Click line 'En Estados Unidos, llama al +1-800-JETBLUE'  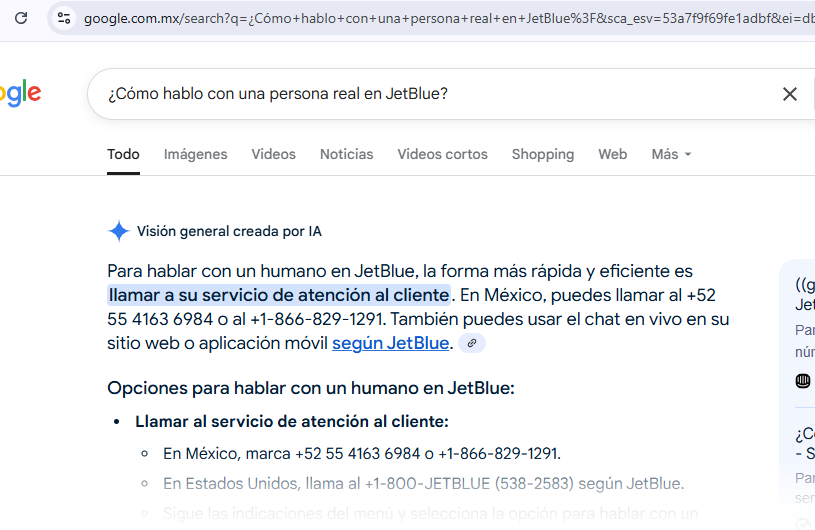(x=423, y=484)
